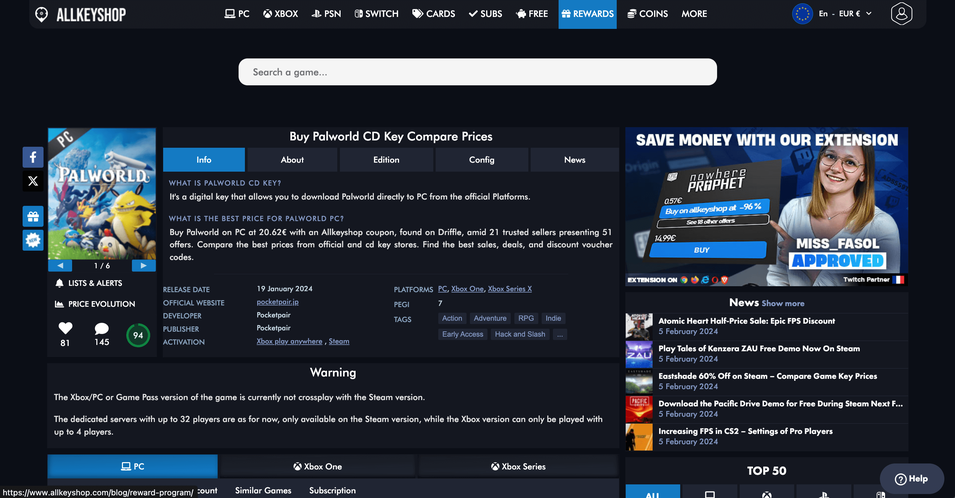Switch to the About tab
Image resolution: width=955 pixels, height=498 pixels.
coord(292,160)
